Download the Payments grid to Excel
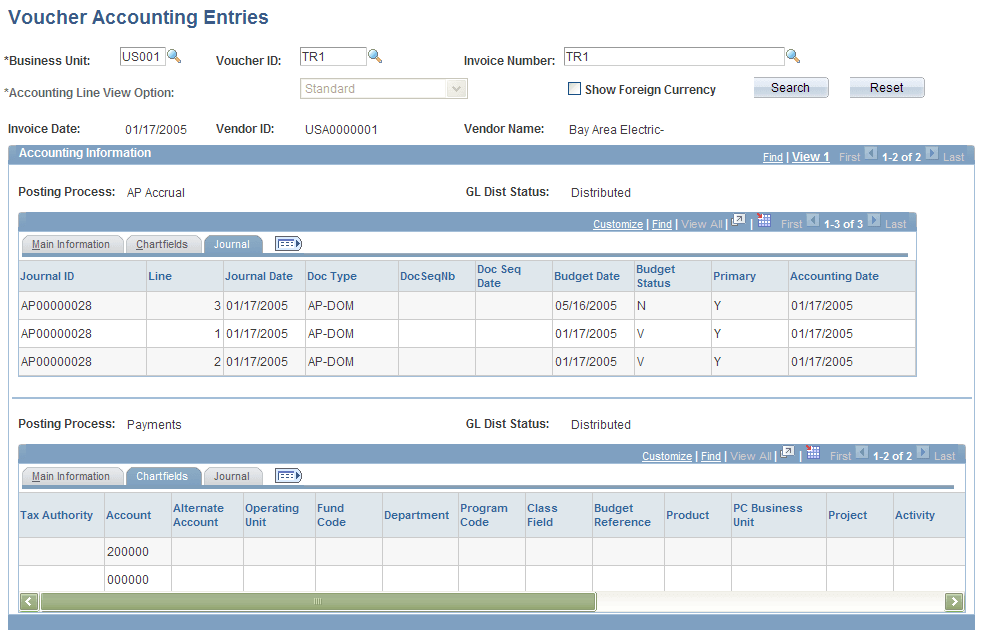Image resolution: width=983 pixels, height=641 pixels. [x=813, y=455]
